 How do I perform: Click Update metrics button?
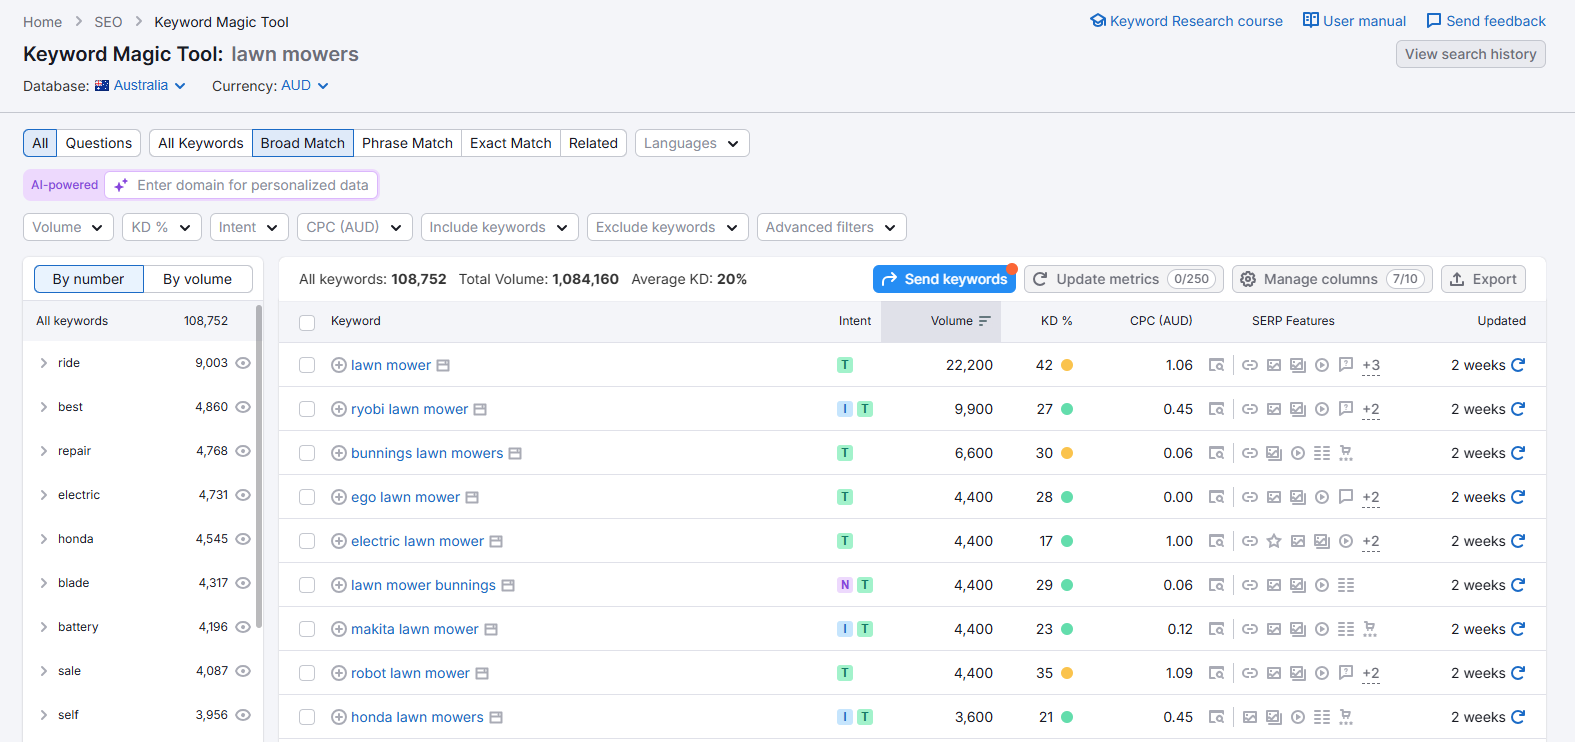[1124, 279]
